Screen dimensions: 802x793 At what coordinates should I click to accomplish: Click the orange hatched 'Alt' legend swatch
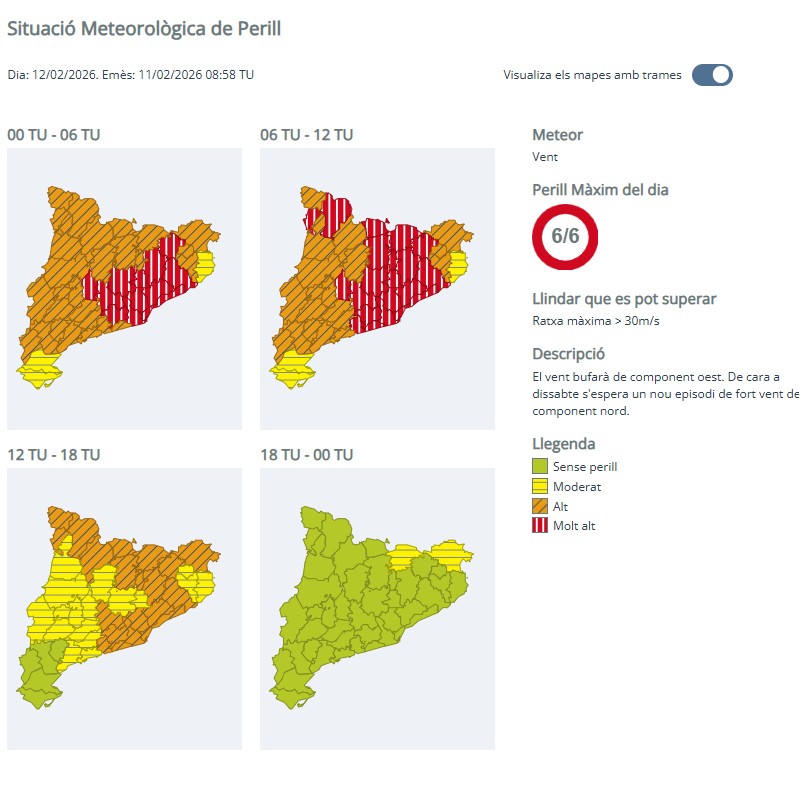pyautogui.click(x=540, y=506)
